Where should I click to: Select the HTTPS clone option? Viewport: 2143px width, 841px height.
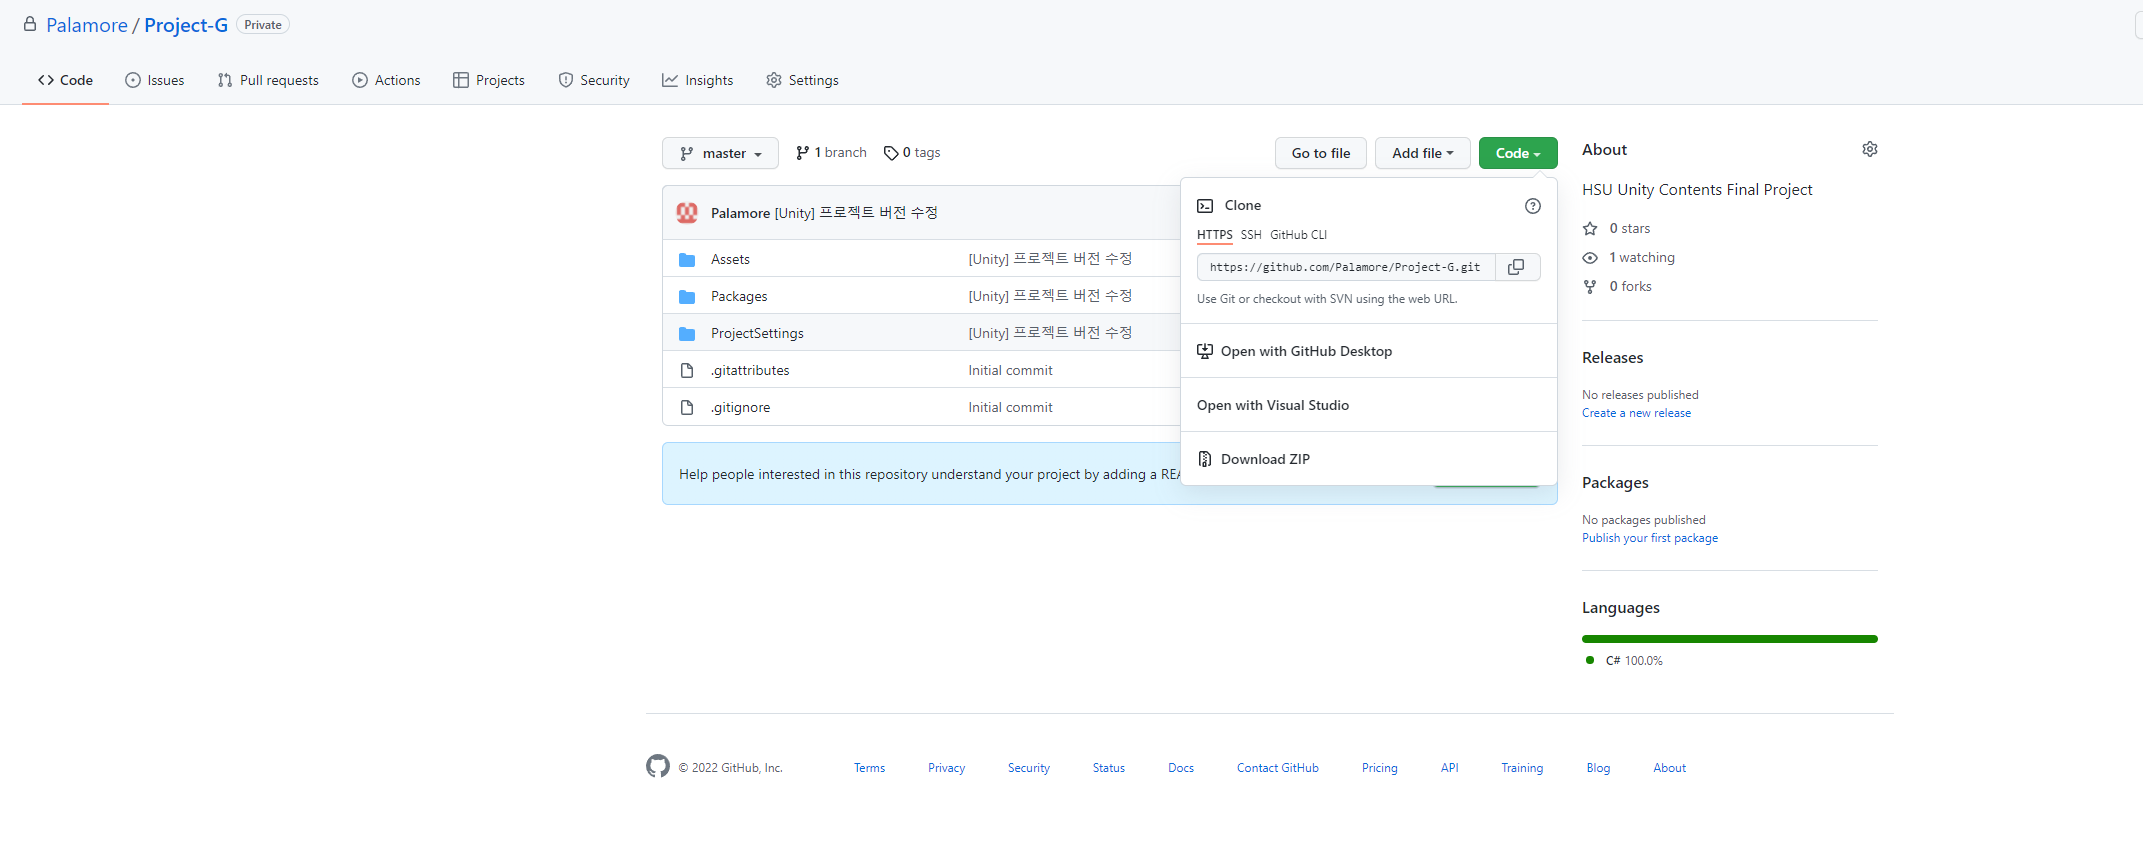pos(1214,235)
